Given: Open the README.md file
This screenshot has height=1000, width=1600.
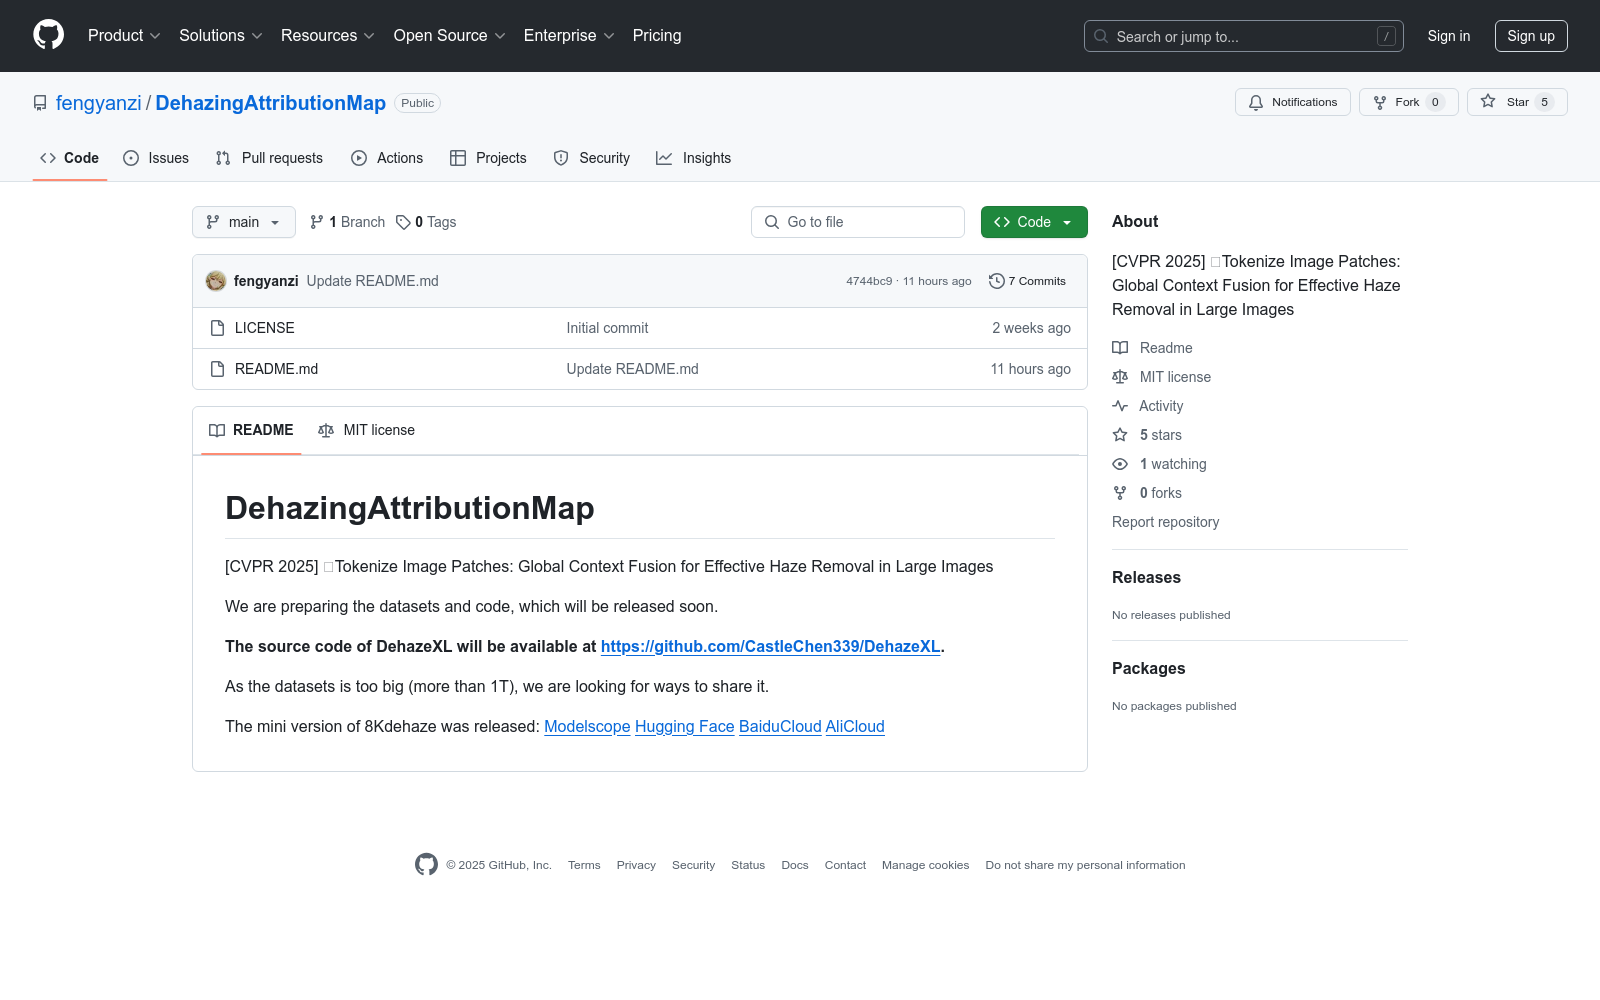Looking at the screenshot, I should pyautogui.click(x=277, y=369).
